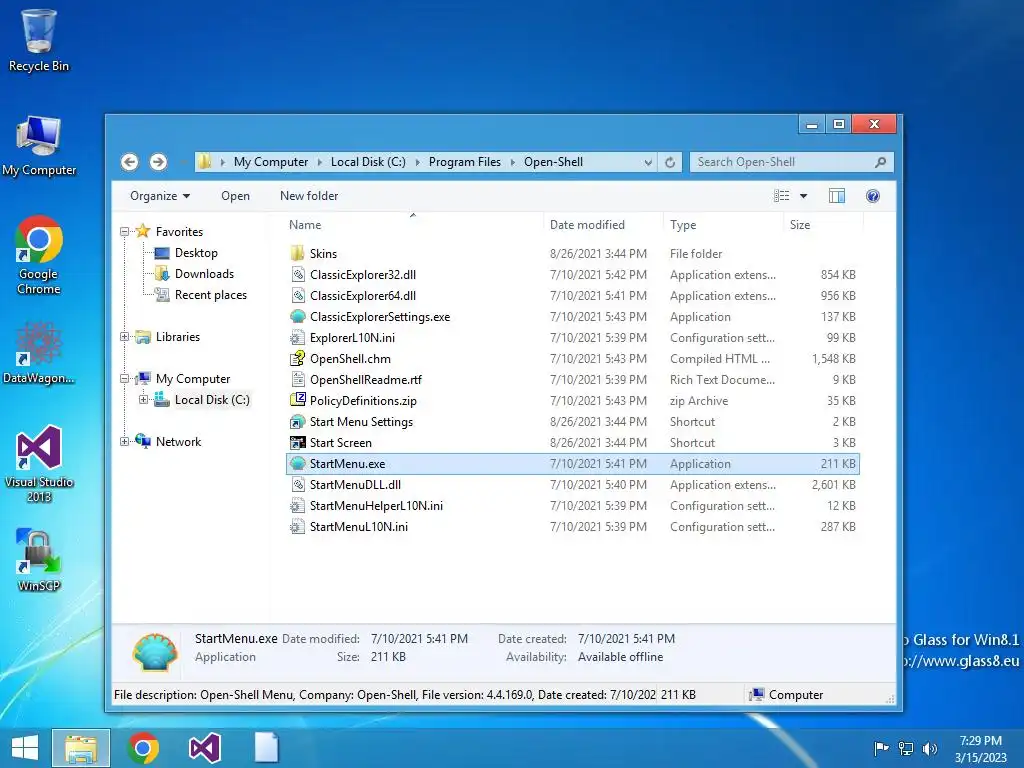Click the Open toolbar command

coord(235,196)
